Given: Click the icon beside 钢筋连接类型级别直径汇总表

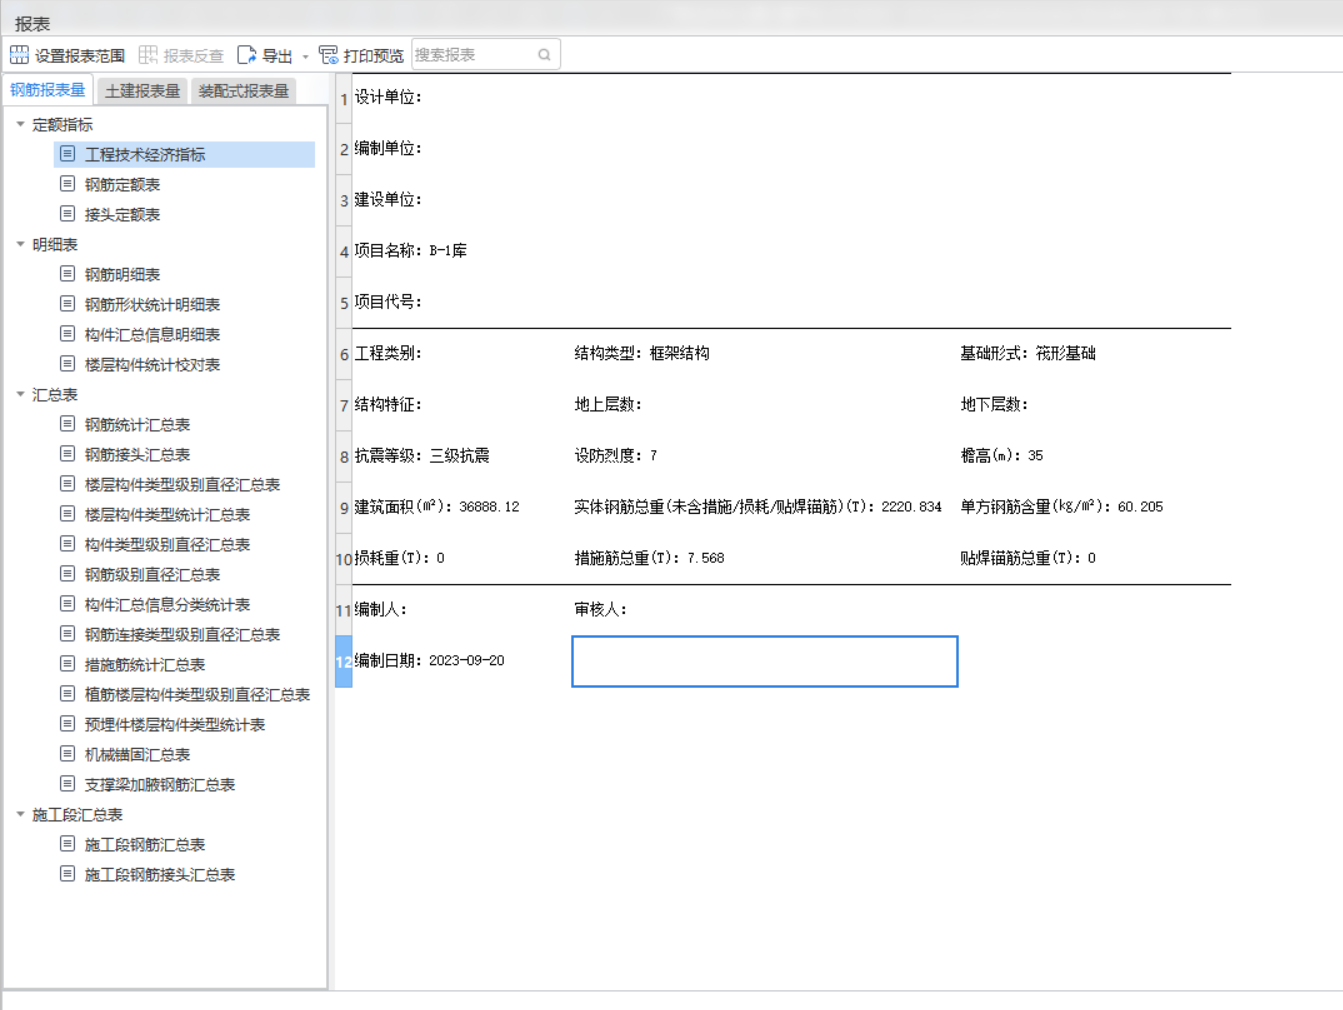Looking at the screenshot, I should click(67, 634).
